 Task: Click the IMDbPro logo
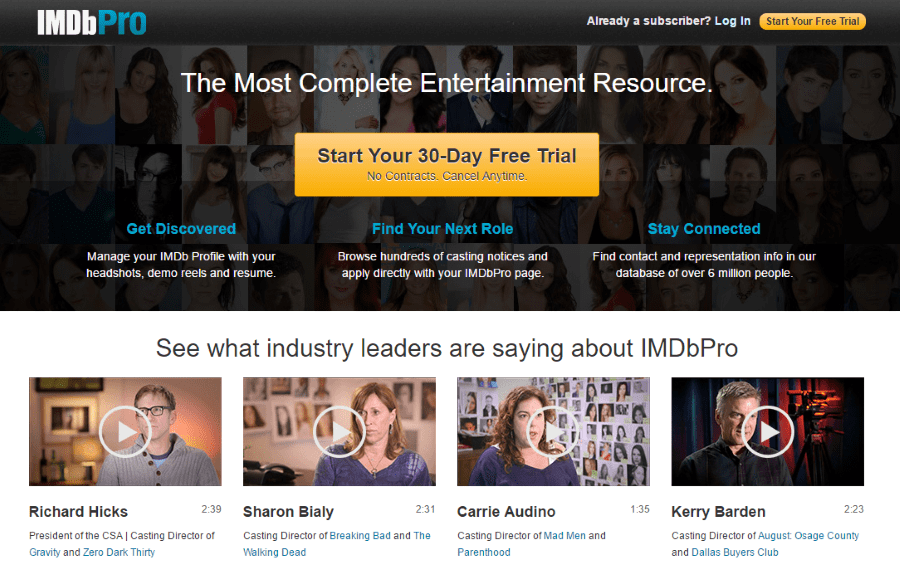coord(92,23)
